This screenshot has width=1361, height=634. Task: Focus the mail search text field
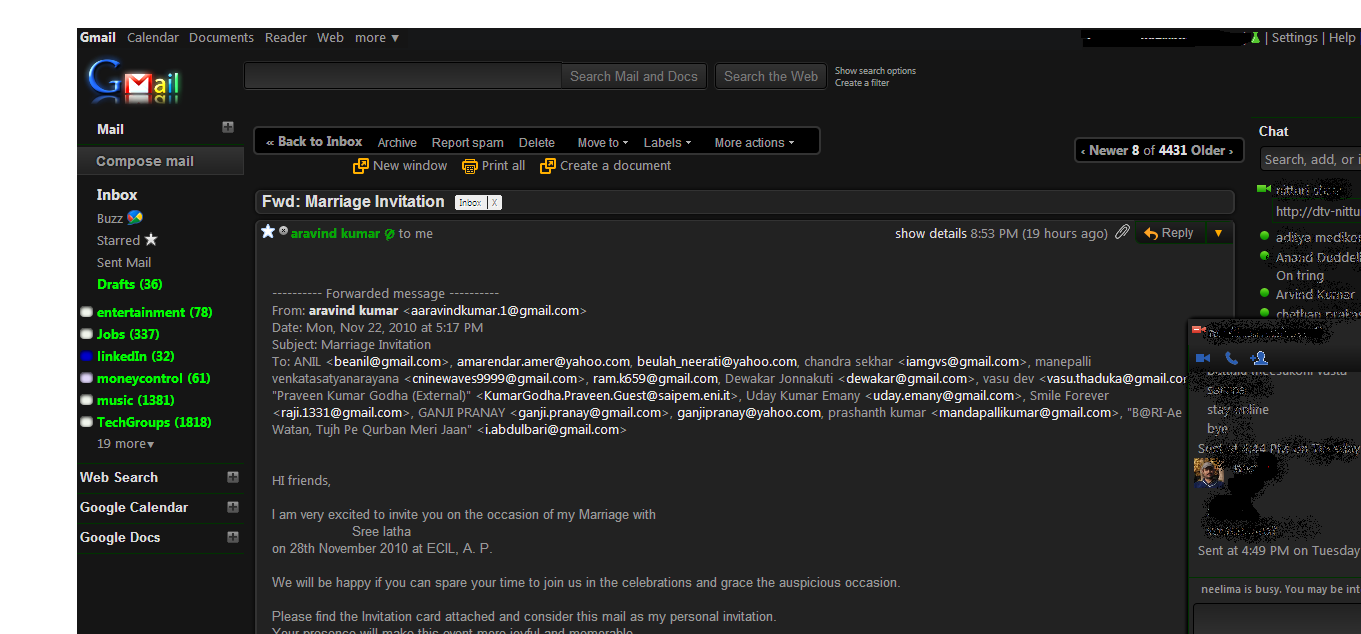pos(403,76)
